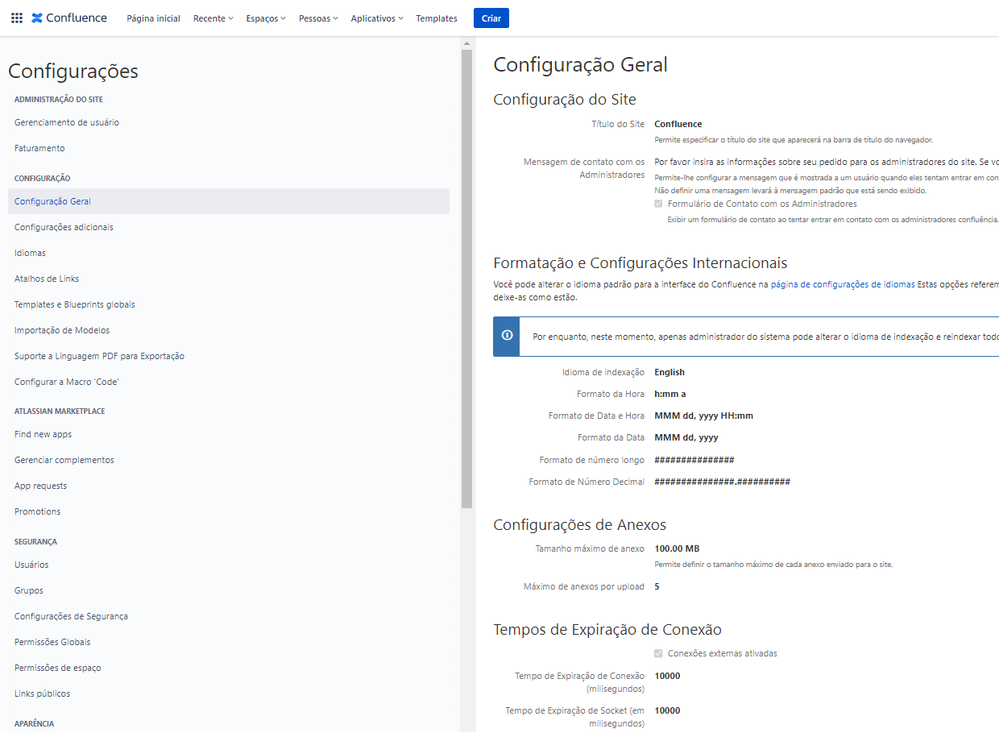Click the Título do Site value 'Confluence'
Viewport: 999px width, 732px height.
click(678, 124)
